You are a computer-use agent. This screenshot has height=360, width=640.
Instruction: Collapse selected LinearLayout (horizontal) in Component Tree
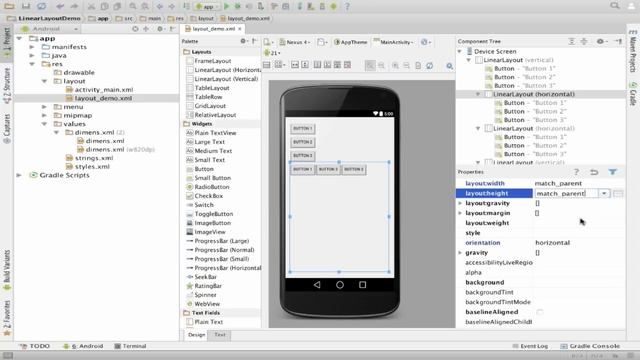tap(478, 94)
